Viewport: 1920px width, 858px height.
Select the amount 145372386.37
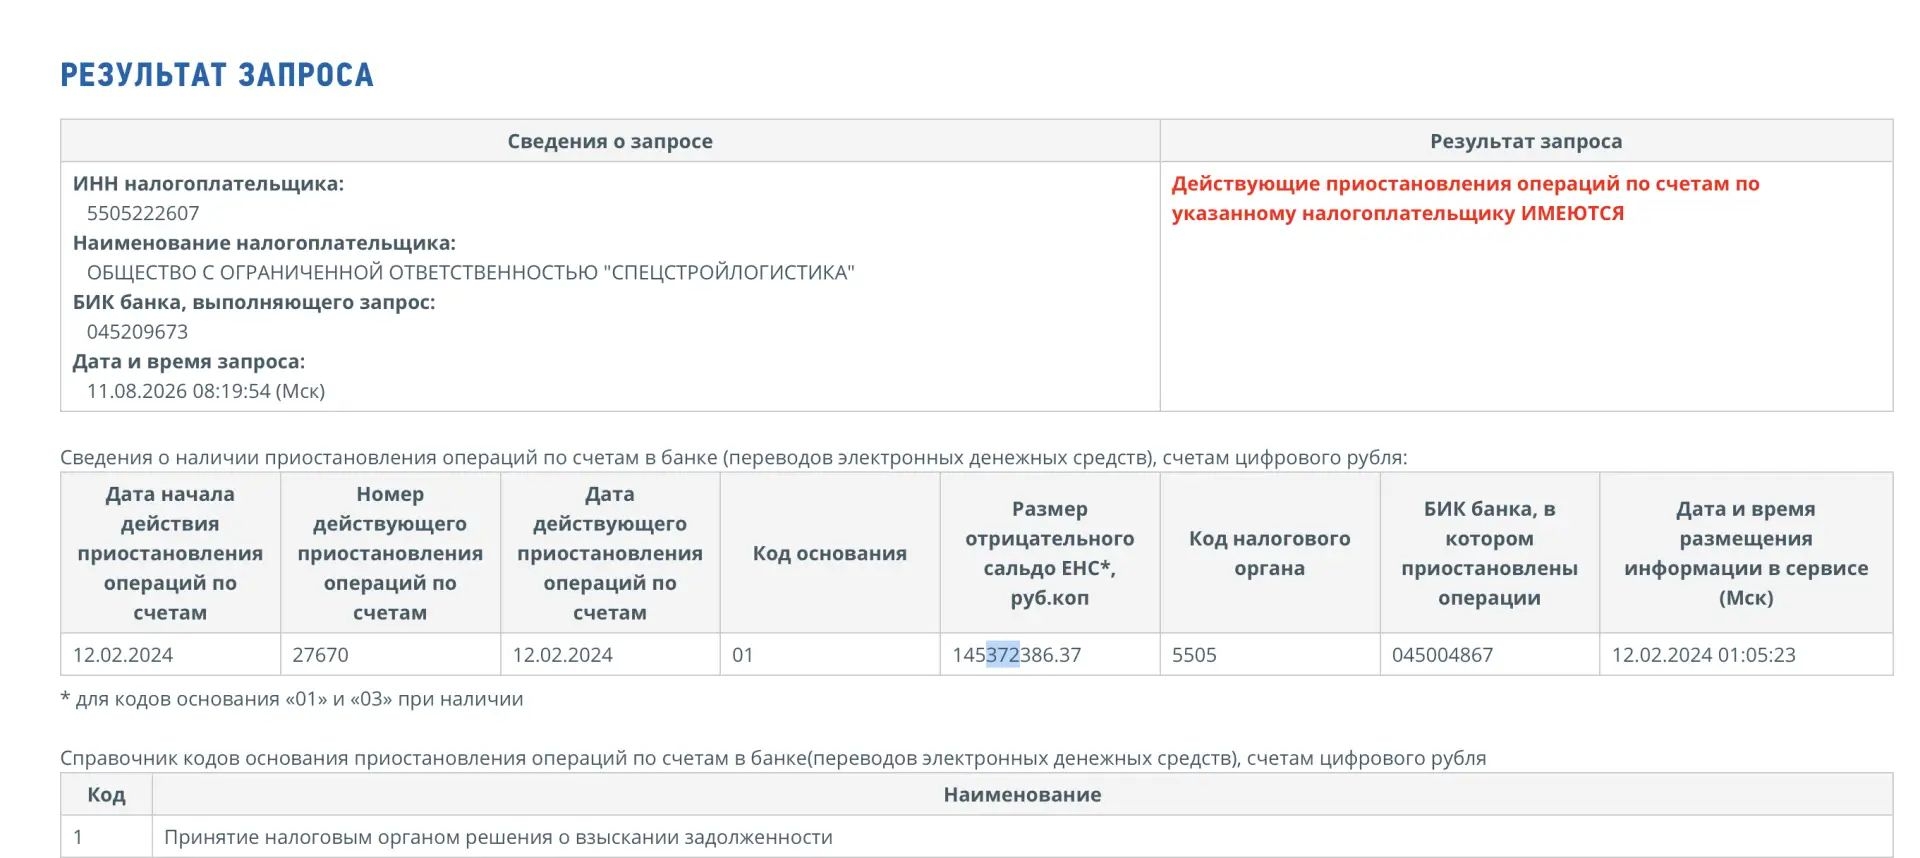point(1017,655)
